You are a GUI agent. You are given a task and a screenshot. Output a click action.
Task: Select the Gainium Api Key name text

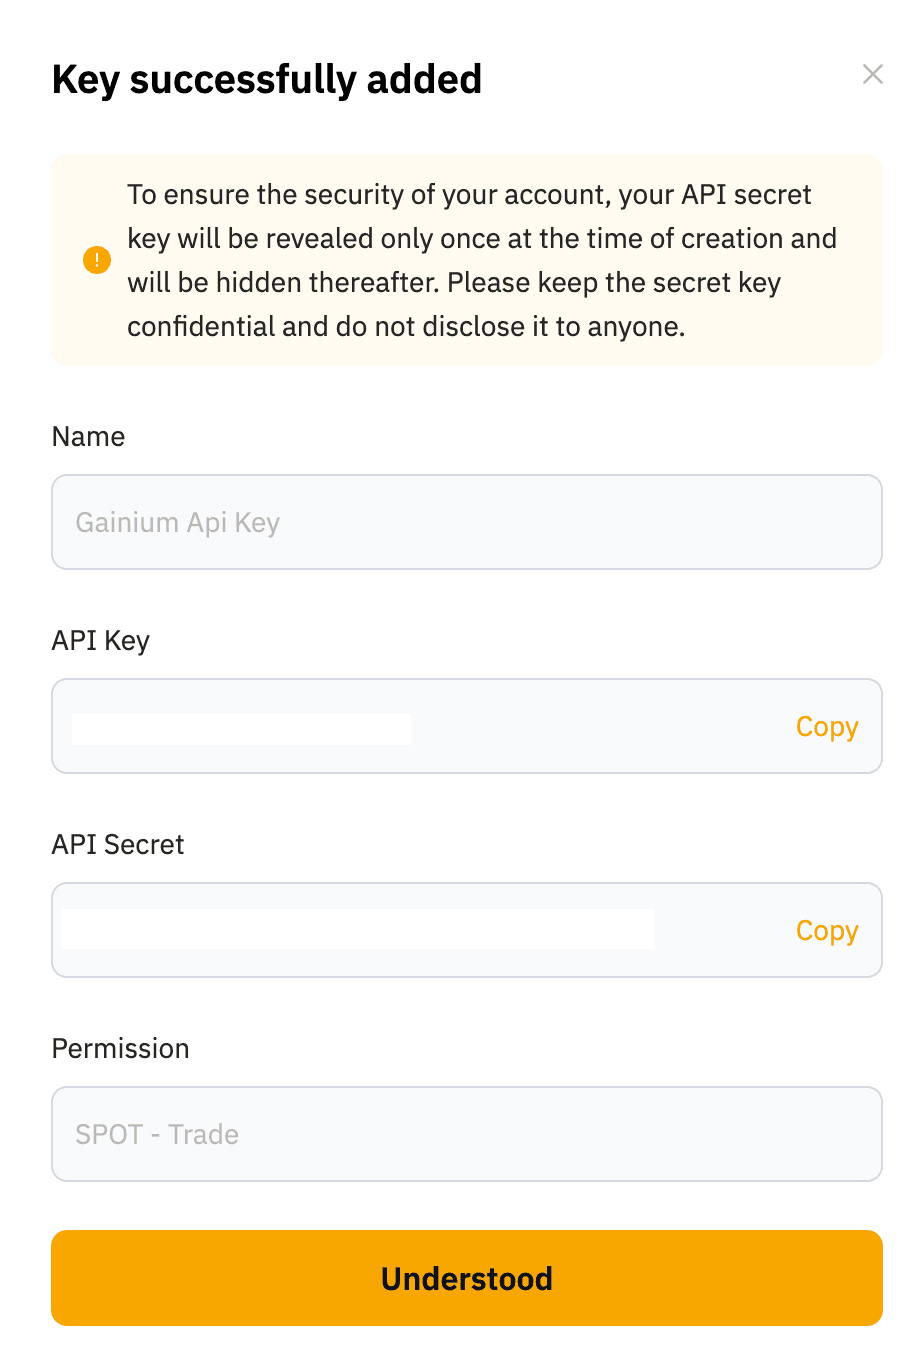(x=178, y=523)
